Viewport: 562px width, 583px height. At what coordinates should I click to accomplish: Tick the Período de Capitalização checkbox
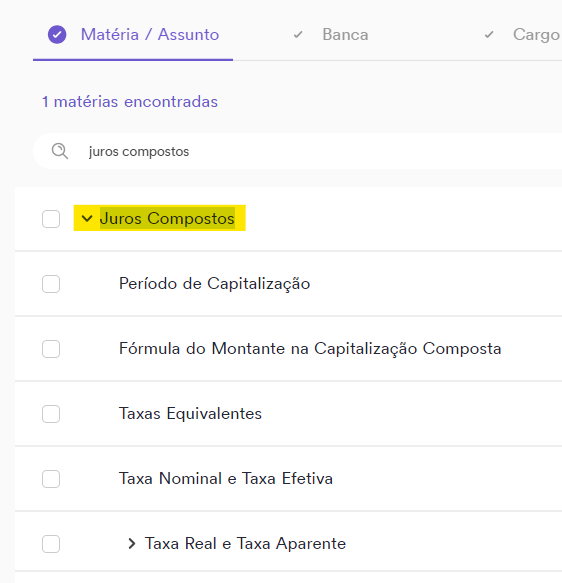tap(51, 284)
